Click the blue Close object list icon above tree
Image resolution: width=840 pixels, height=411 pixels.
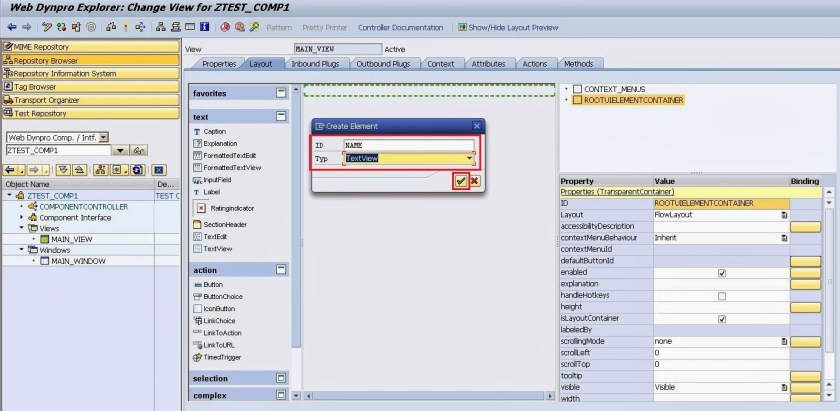click(x=158, y=170)
